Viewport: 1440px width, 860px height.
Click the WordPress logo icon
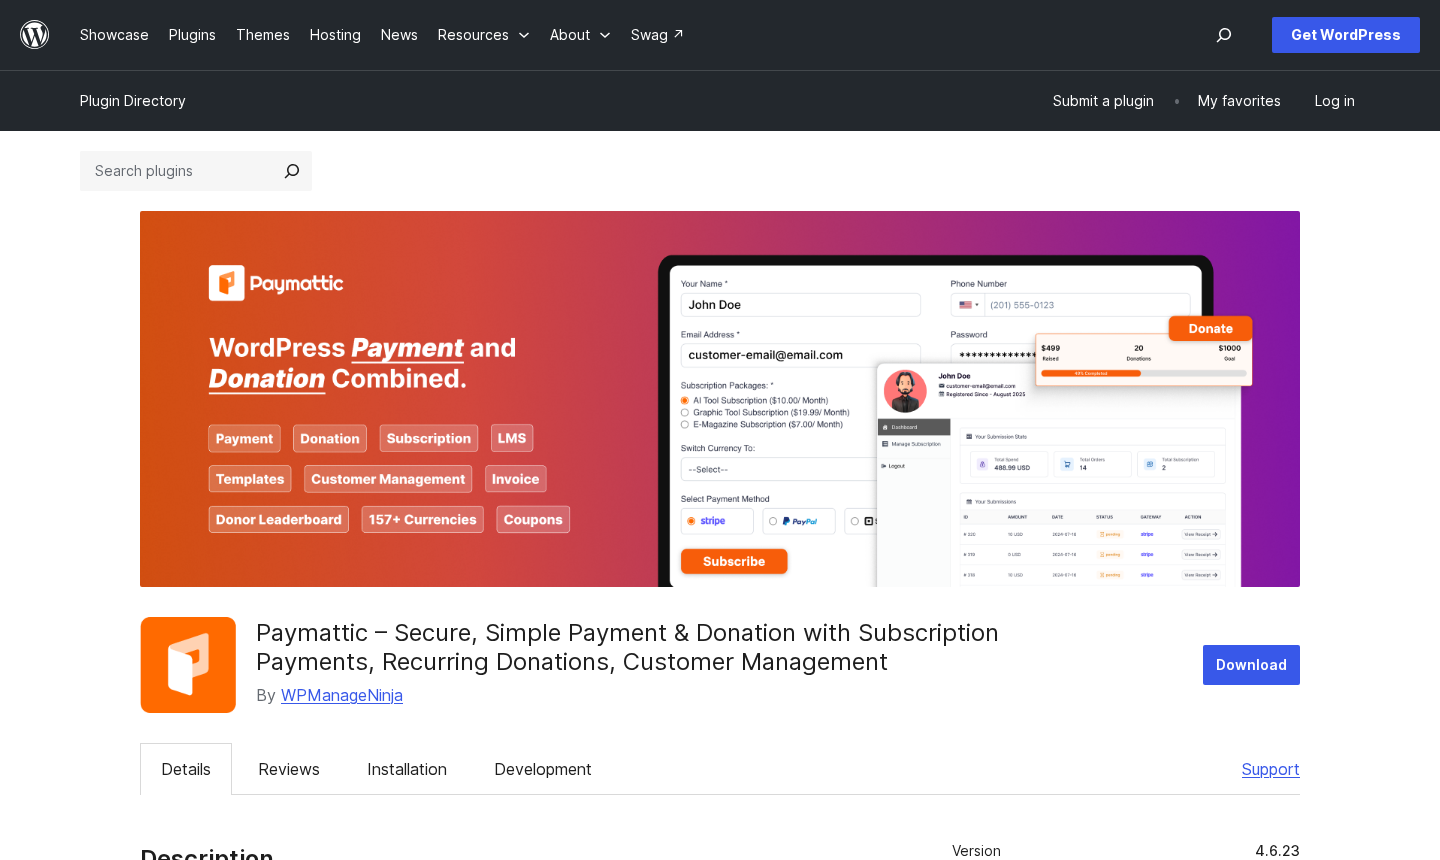point(35,35)
